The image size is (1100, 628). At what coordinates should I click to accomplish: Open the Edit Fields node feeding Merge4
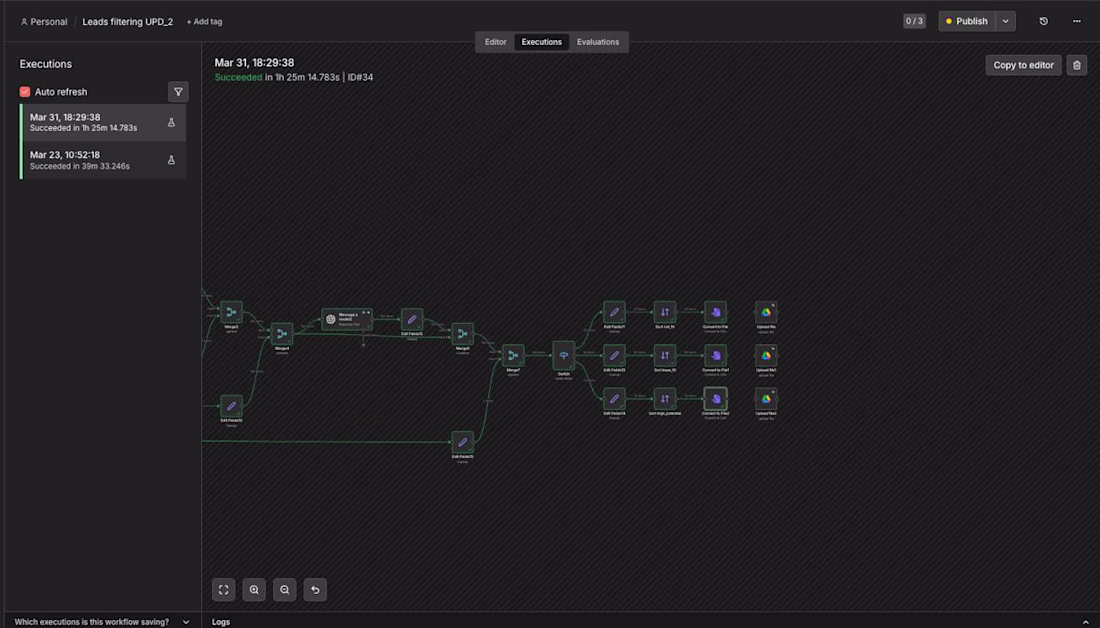(x=231, y=406)
